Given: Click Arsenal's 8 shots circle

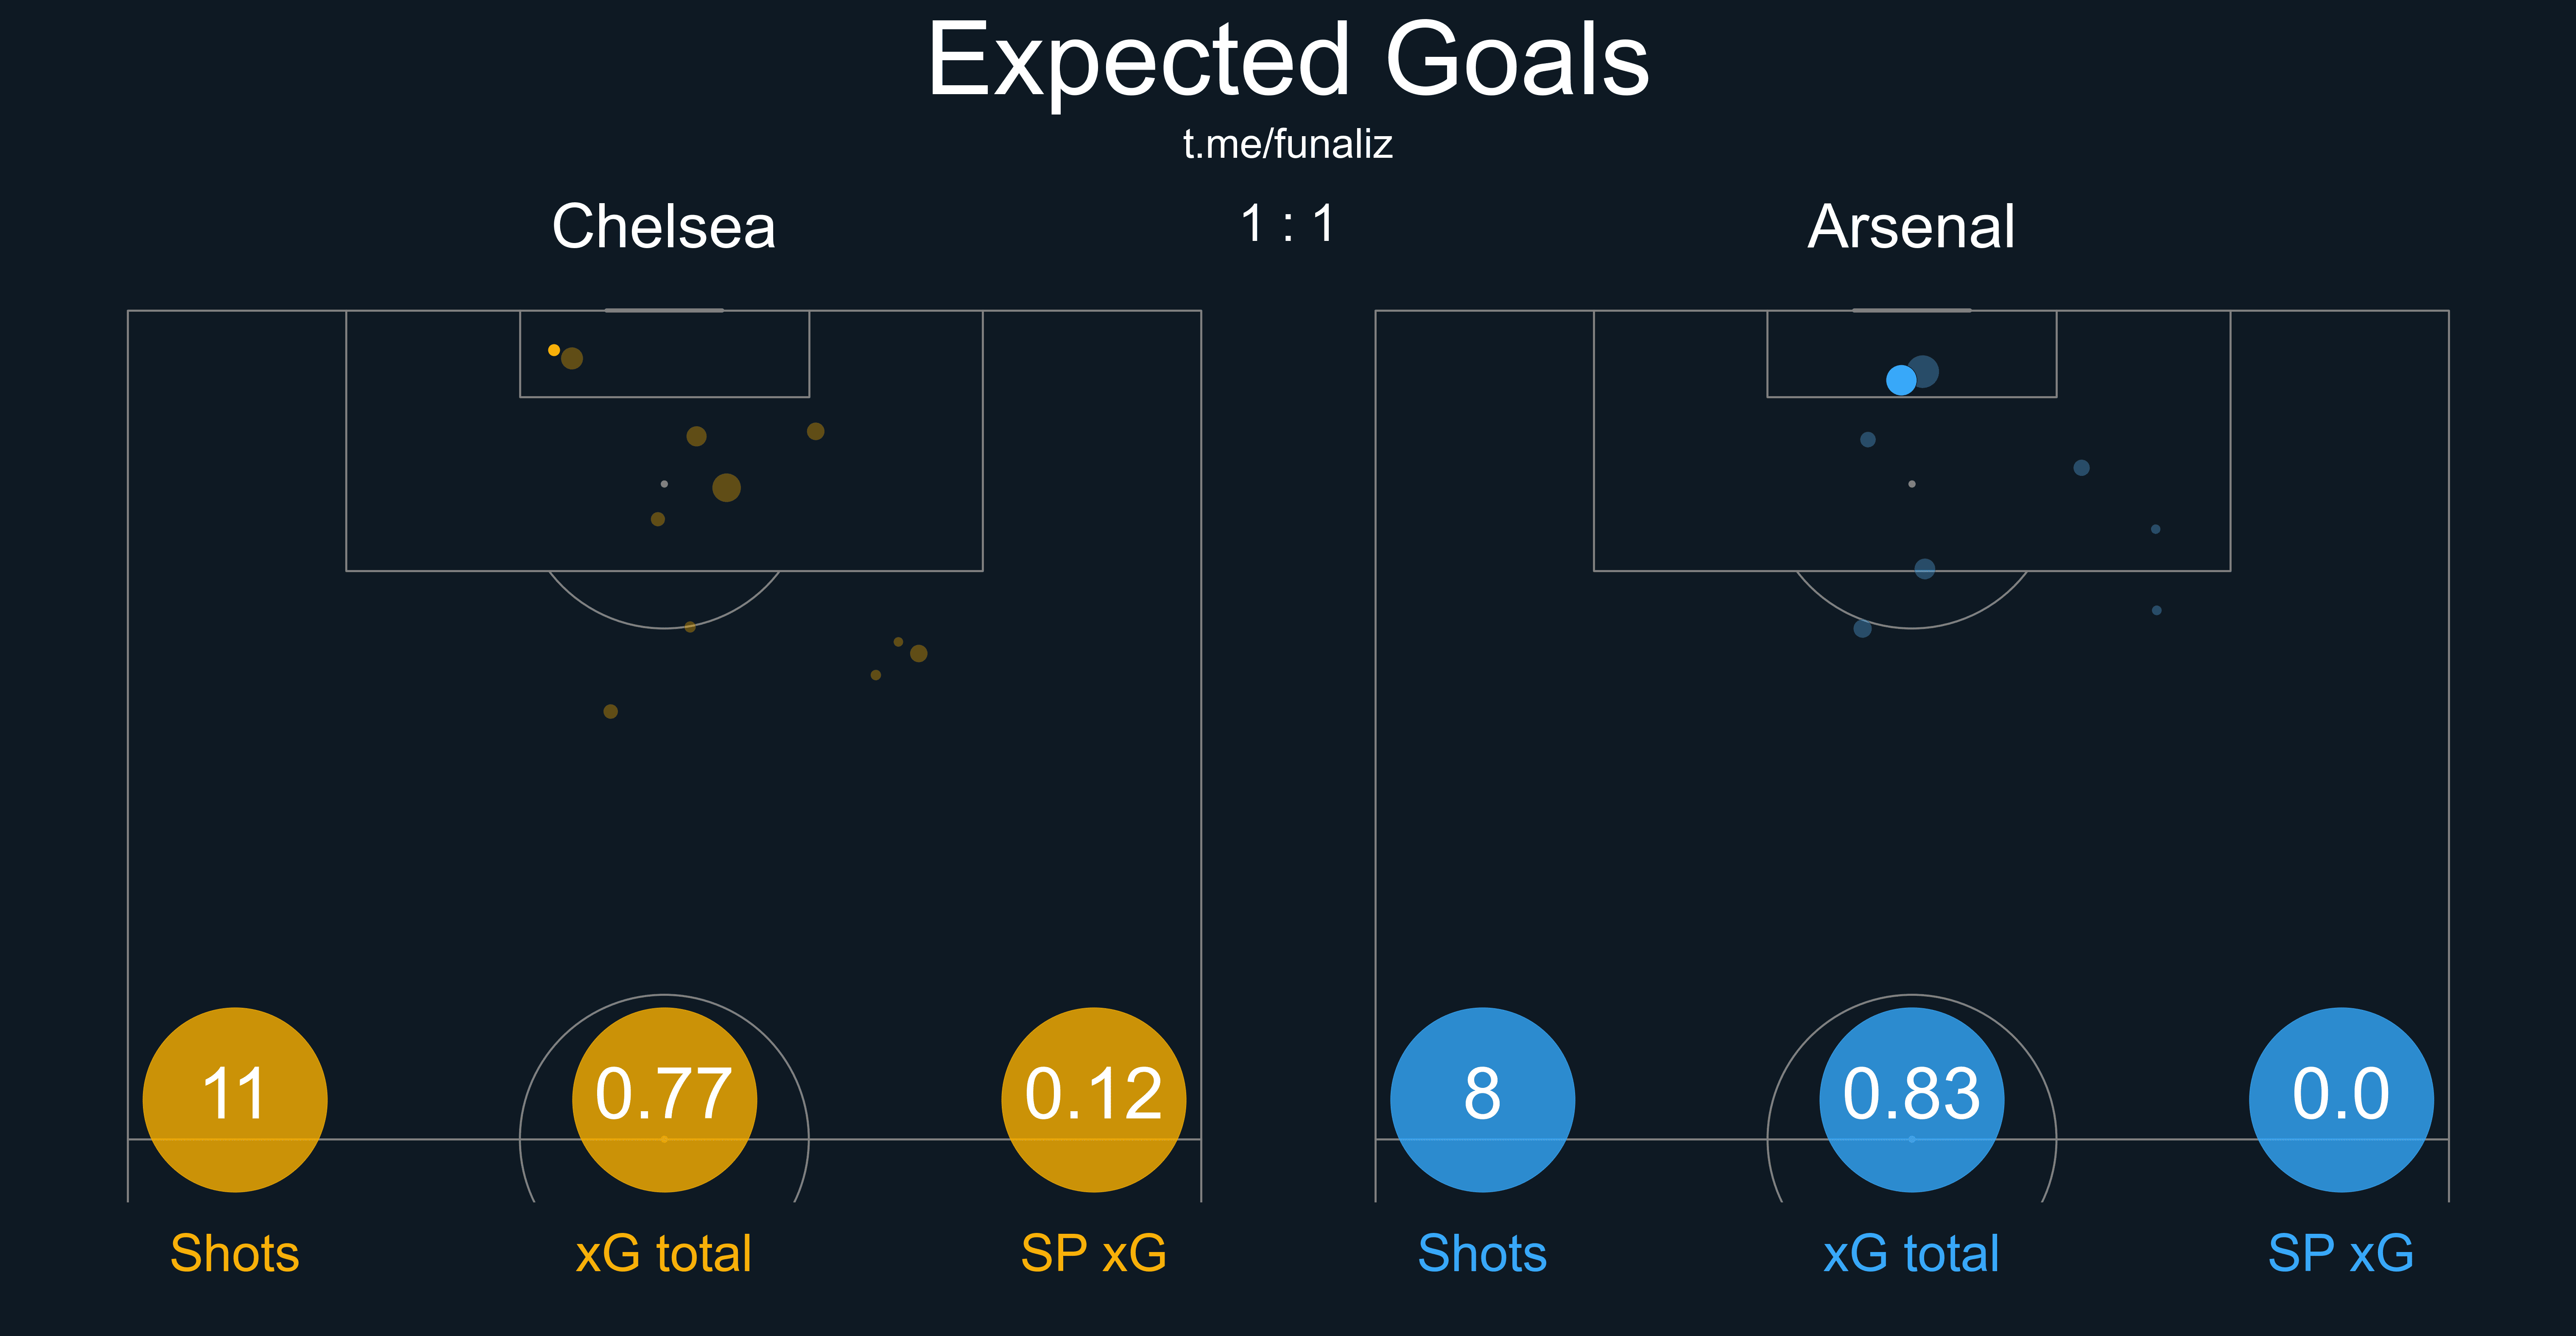Looking at the screenshot, I should point(1482,1099).
